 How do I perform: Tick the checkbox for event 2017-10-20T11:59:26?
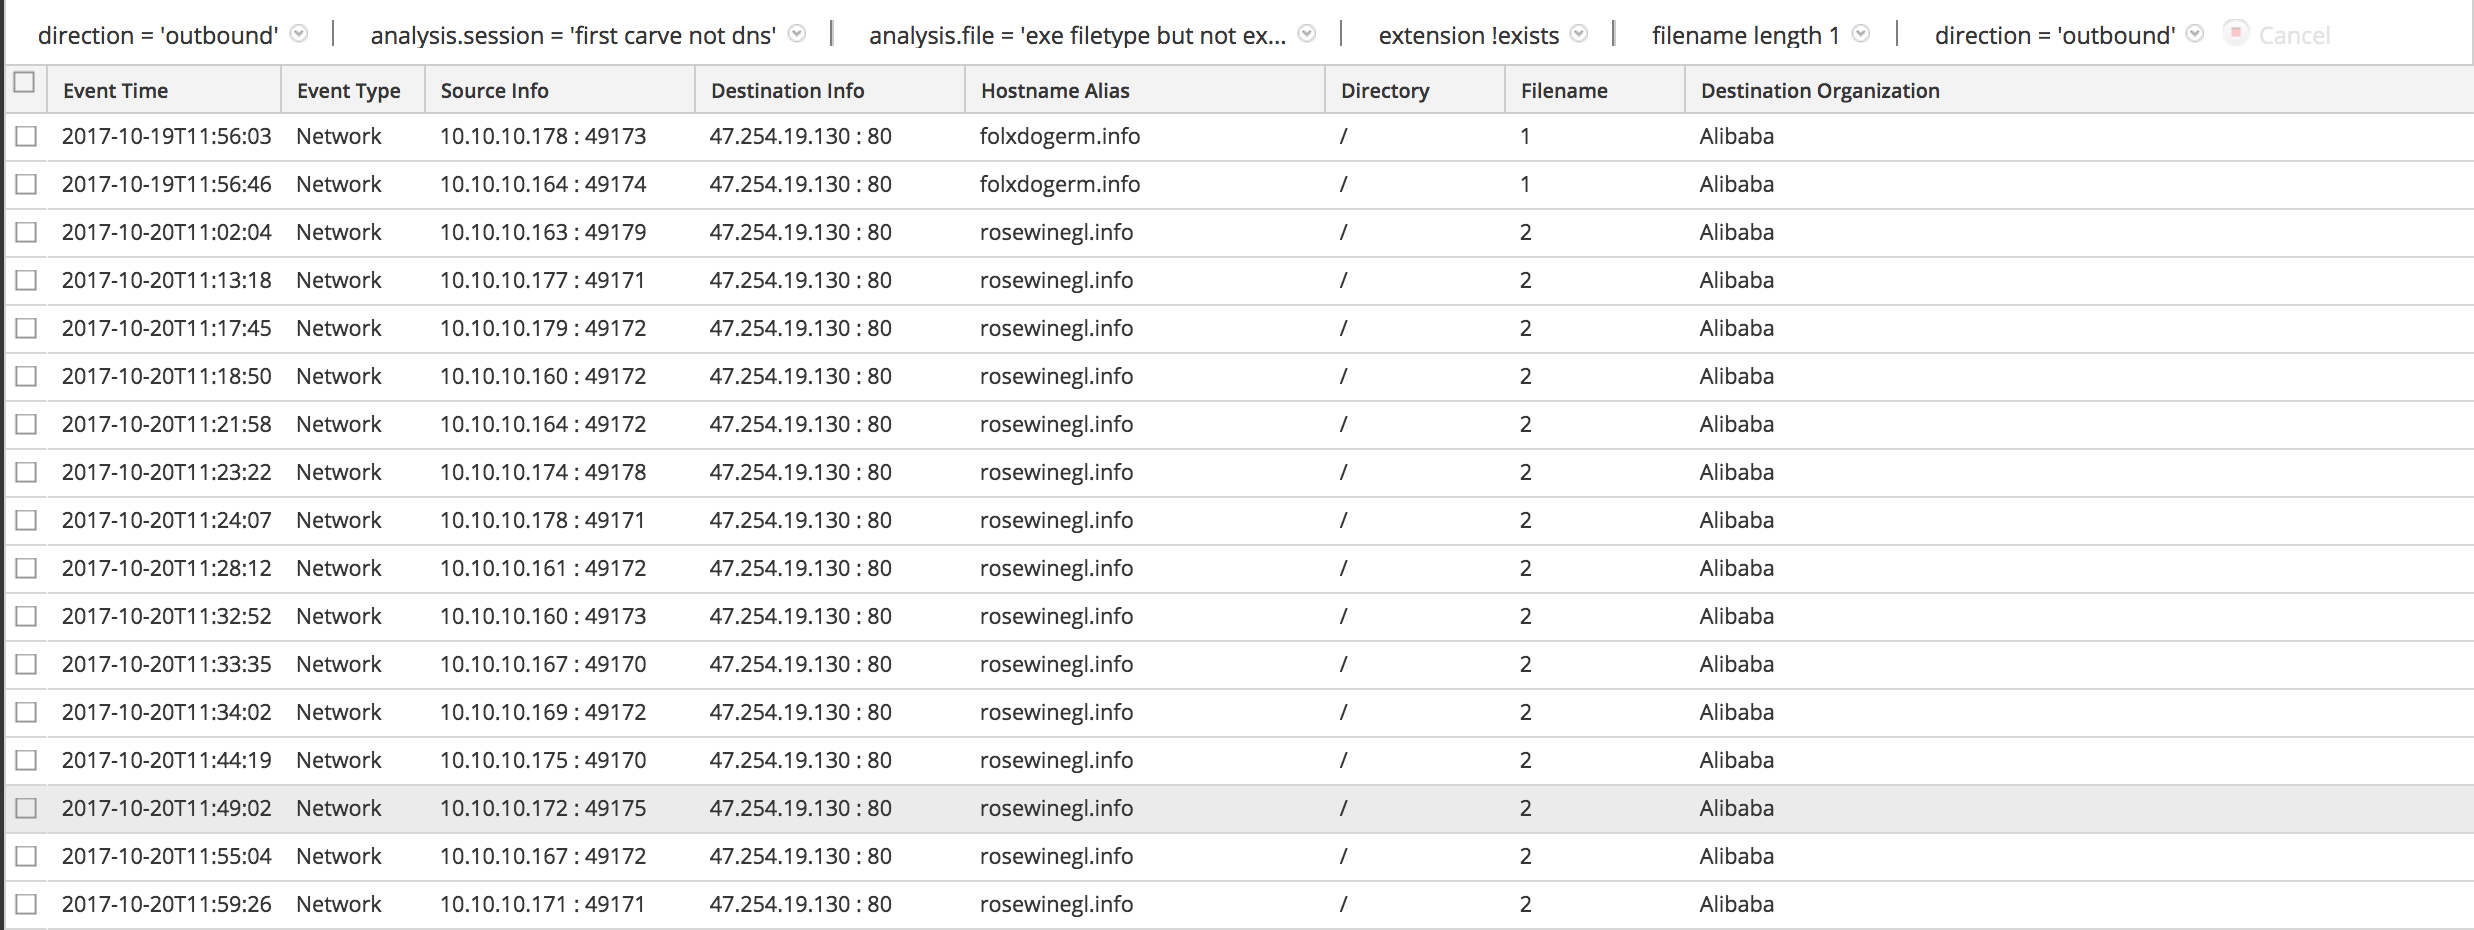[x=27, y=904]
